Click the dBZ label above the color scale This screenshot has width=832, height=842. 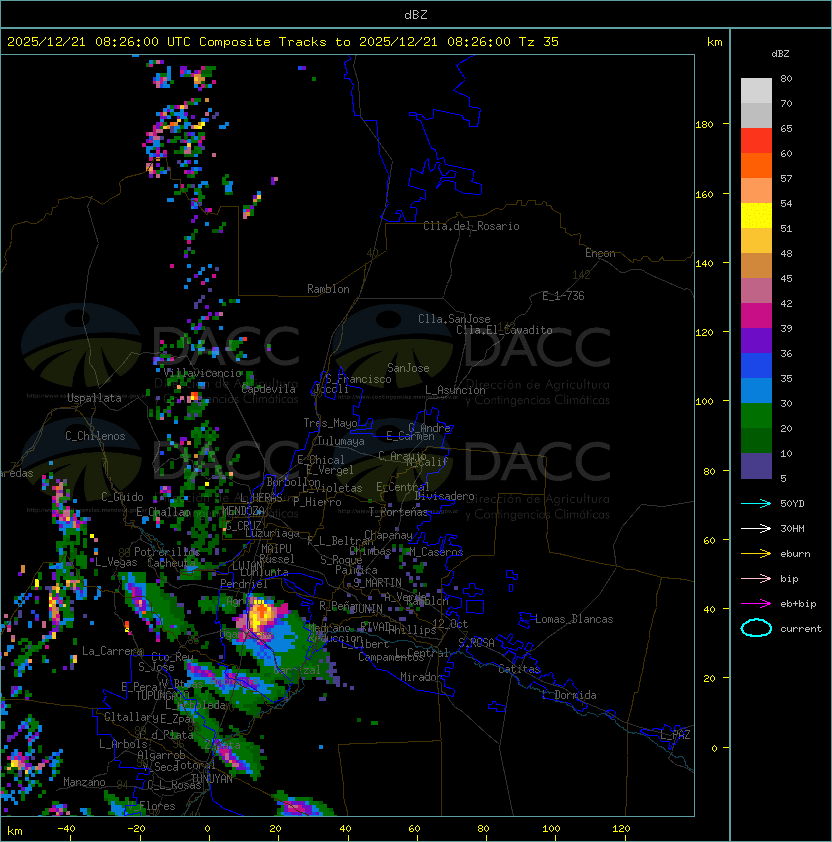point(780,54)
